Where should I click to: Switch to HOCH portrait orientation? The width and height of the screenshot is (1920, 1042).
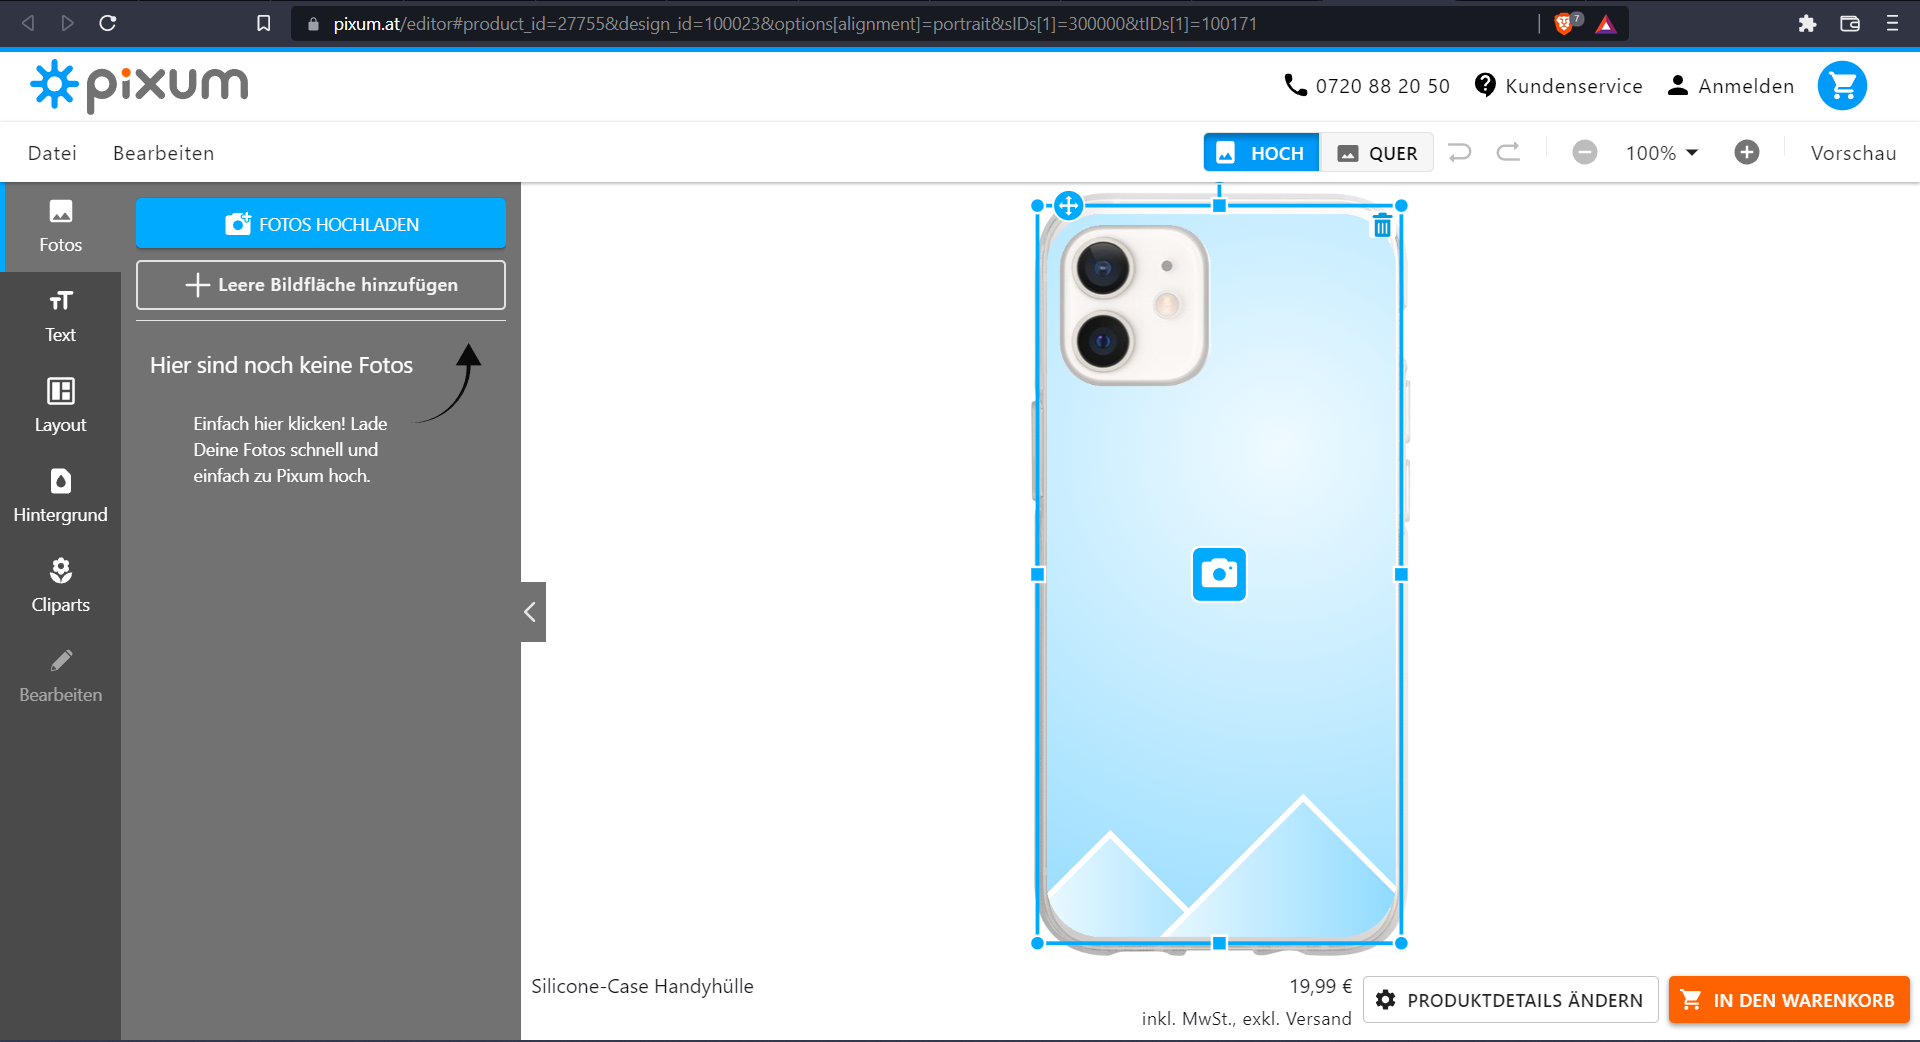(x=1261, y=153)
